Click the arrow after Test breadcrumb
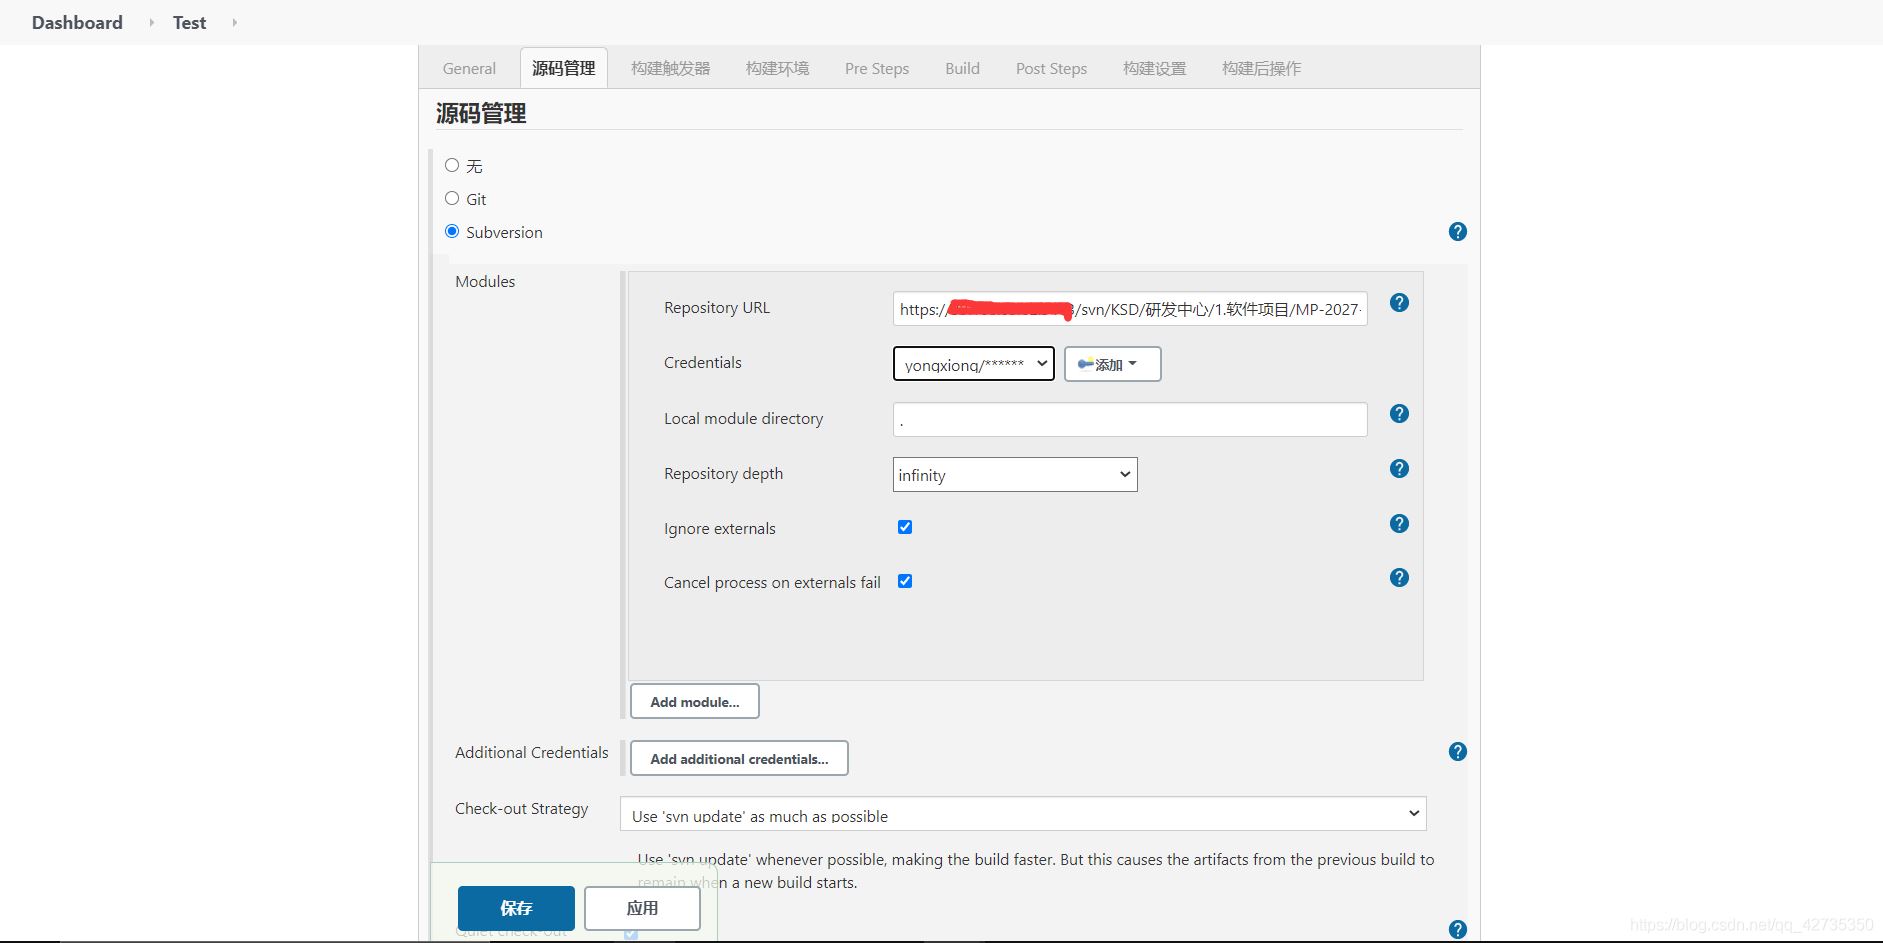1883x943 pixels. pos(234,22)
